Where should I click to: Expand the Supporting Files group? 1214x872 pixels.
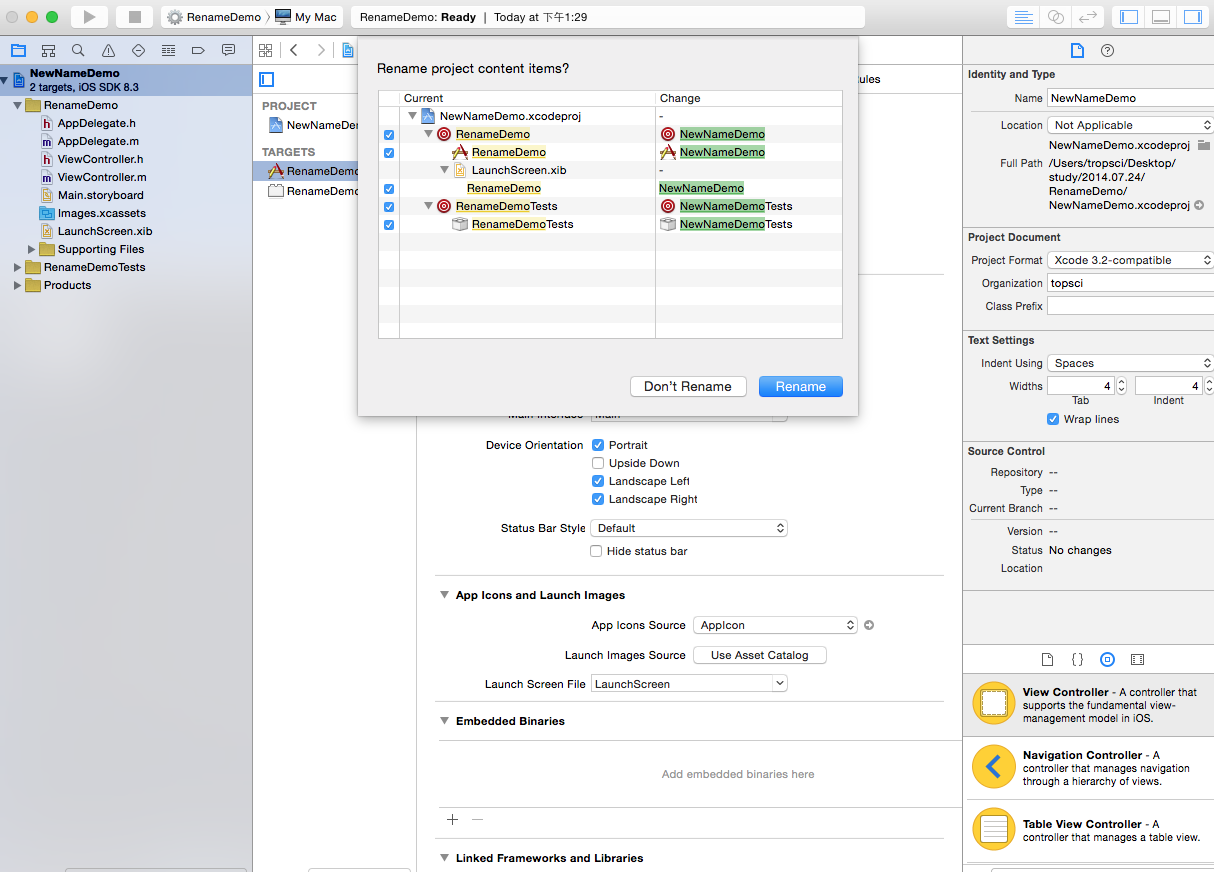pyautogui.click(x=33, y=249)
